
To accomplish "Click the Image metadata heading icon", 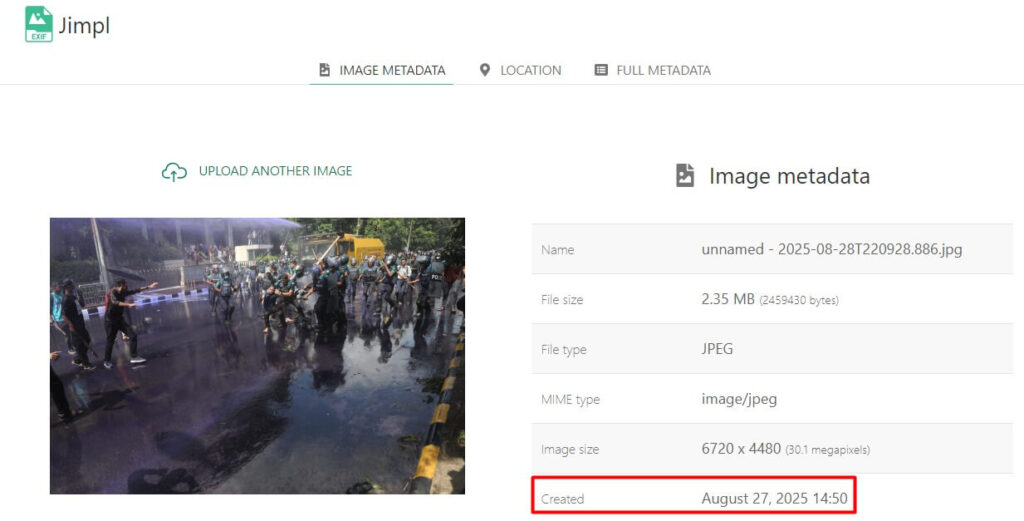I will click(x=685, y=176).
